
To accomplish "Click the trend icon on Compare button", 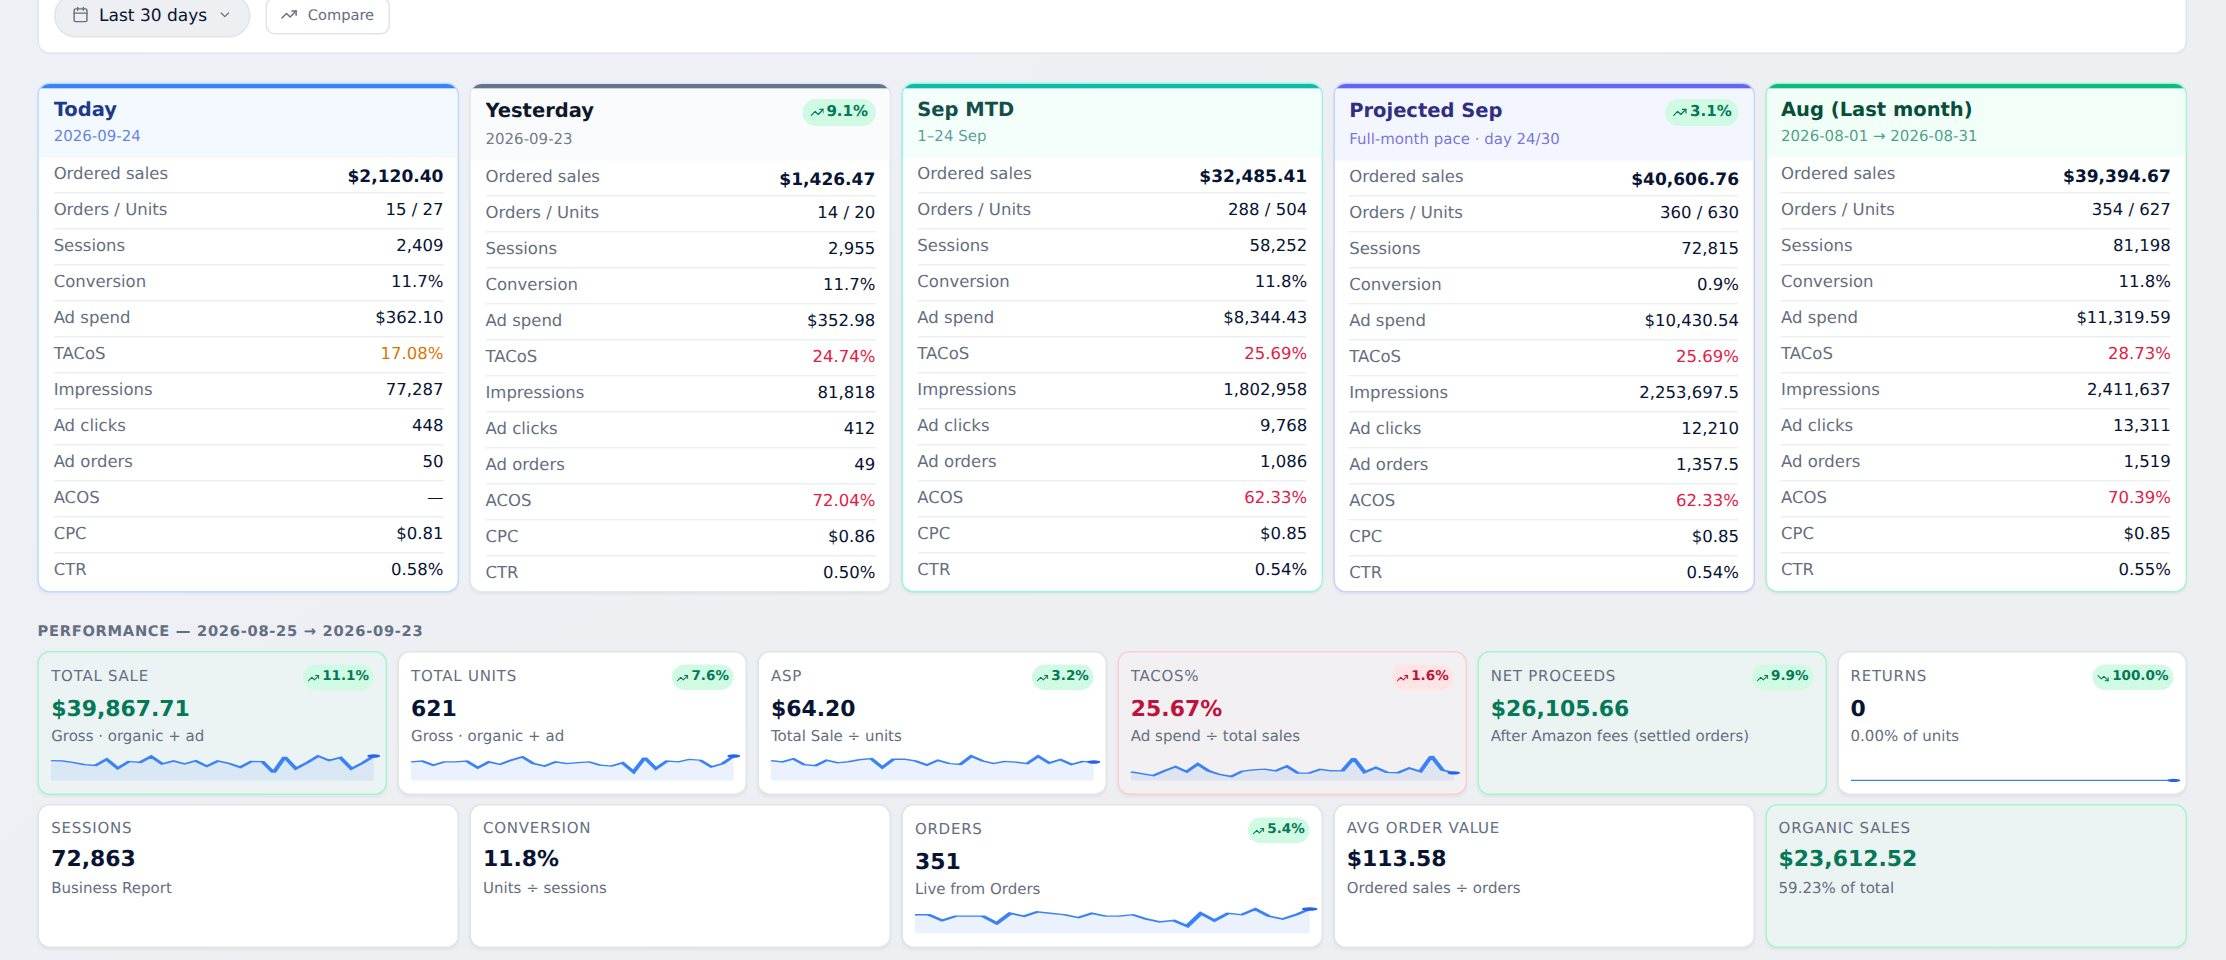I will pos(289,15).
